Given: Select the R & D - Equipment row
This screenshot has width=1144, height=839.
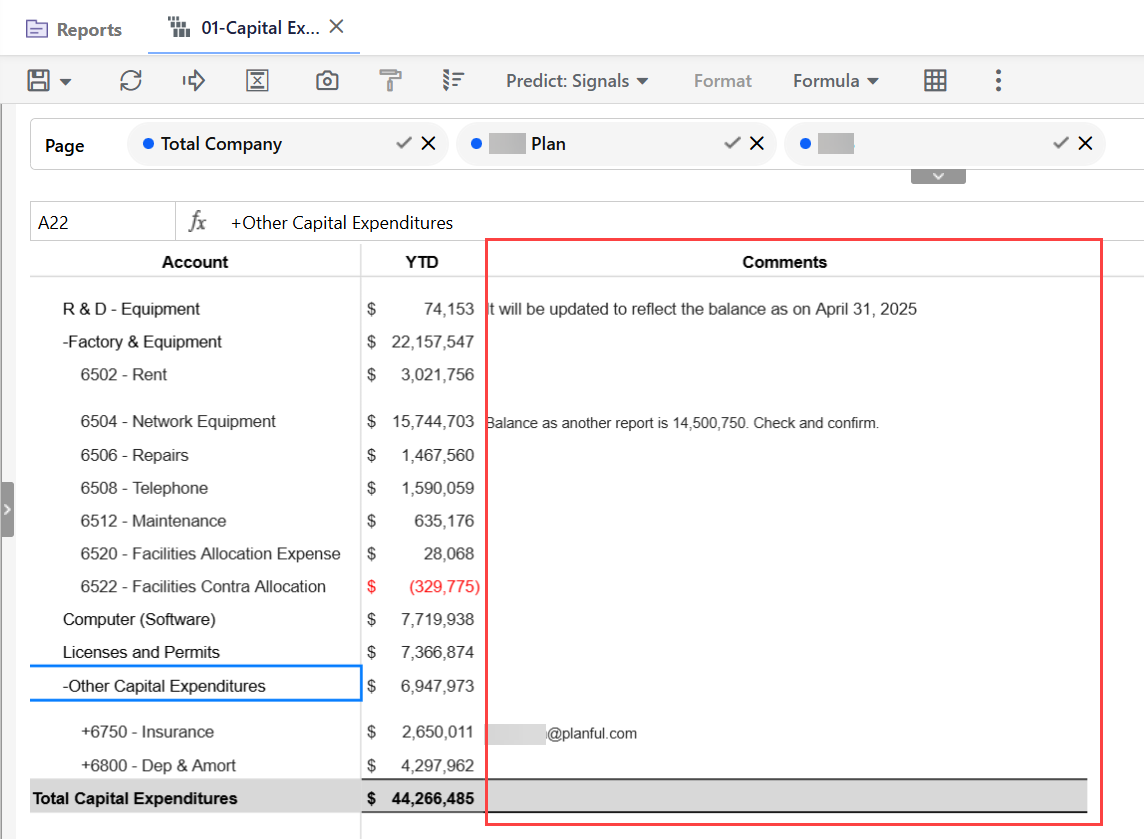Looking at the screenshot, I should pyautogui.click(x=131, y=309).
